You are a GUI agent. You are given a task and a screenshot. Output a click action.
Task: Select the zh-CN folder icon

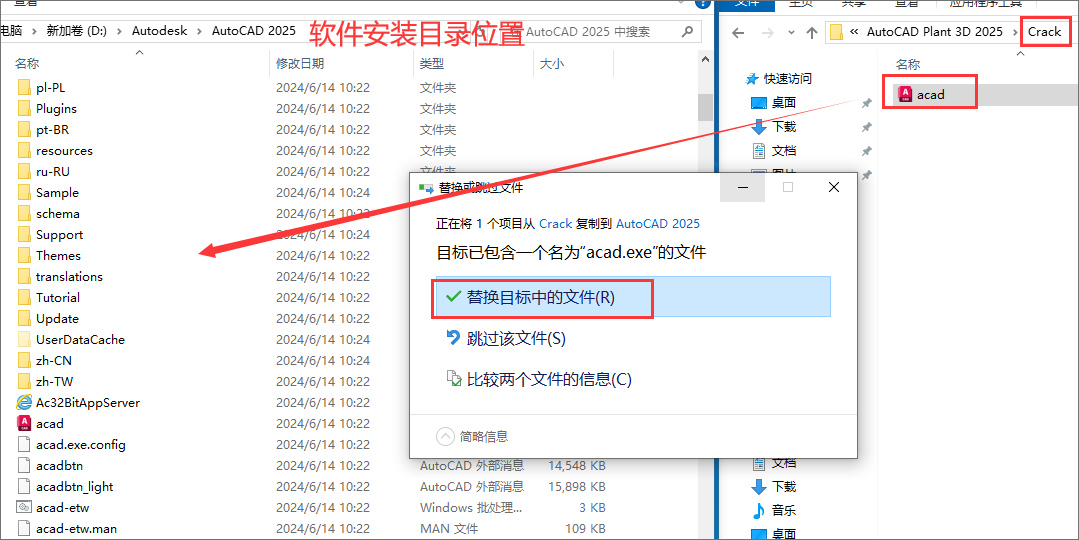click(x=24, y=360)
